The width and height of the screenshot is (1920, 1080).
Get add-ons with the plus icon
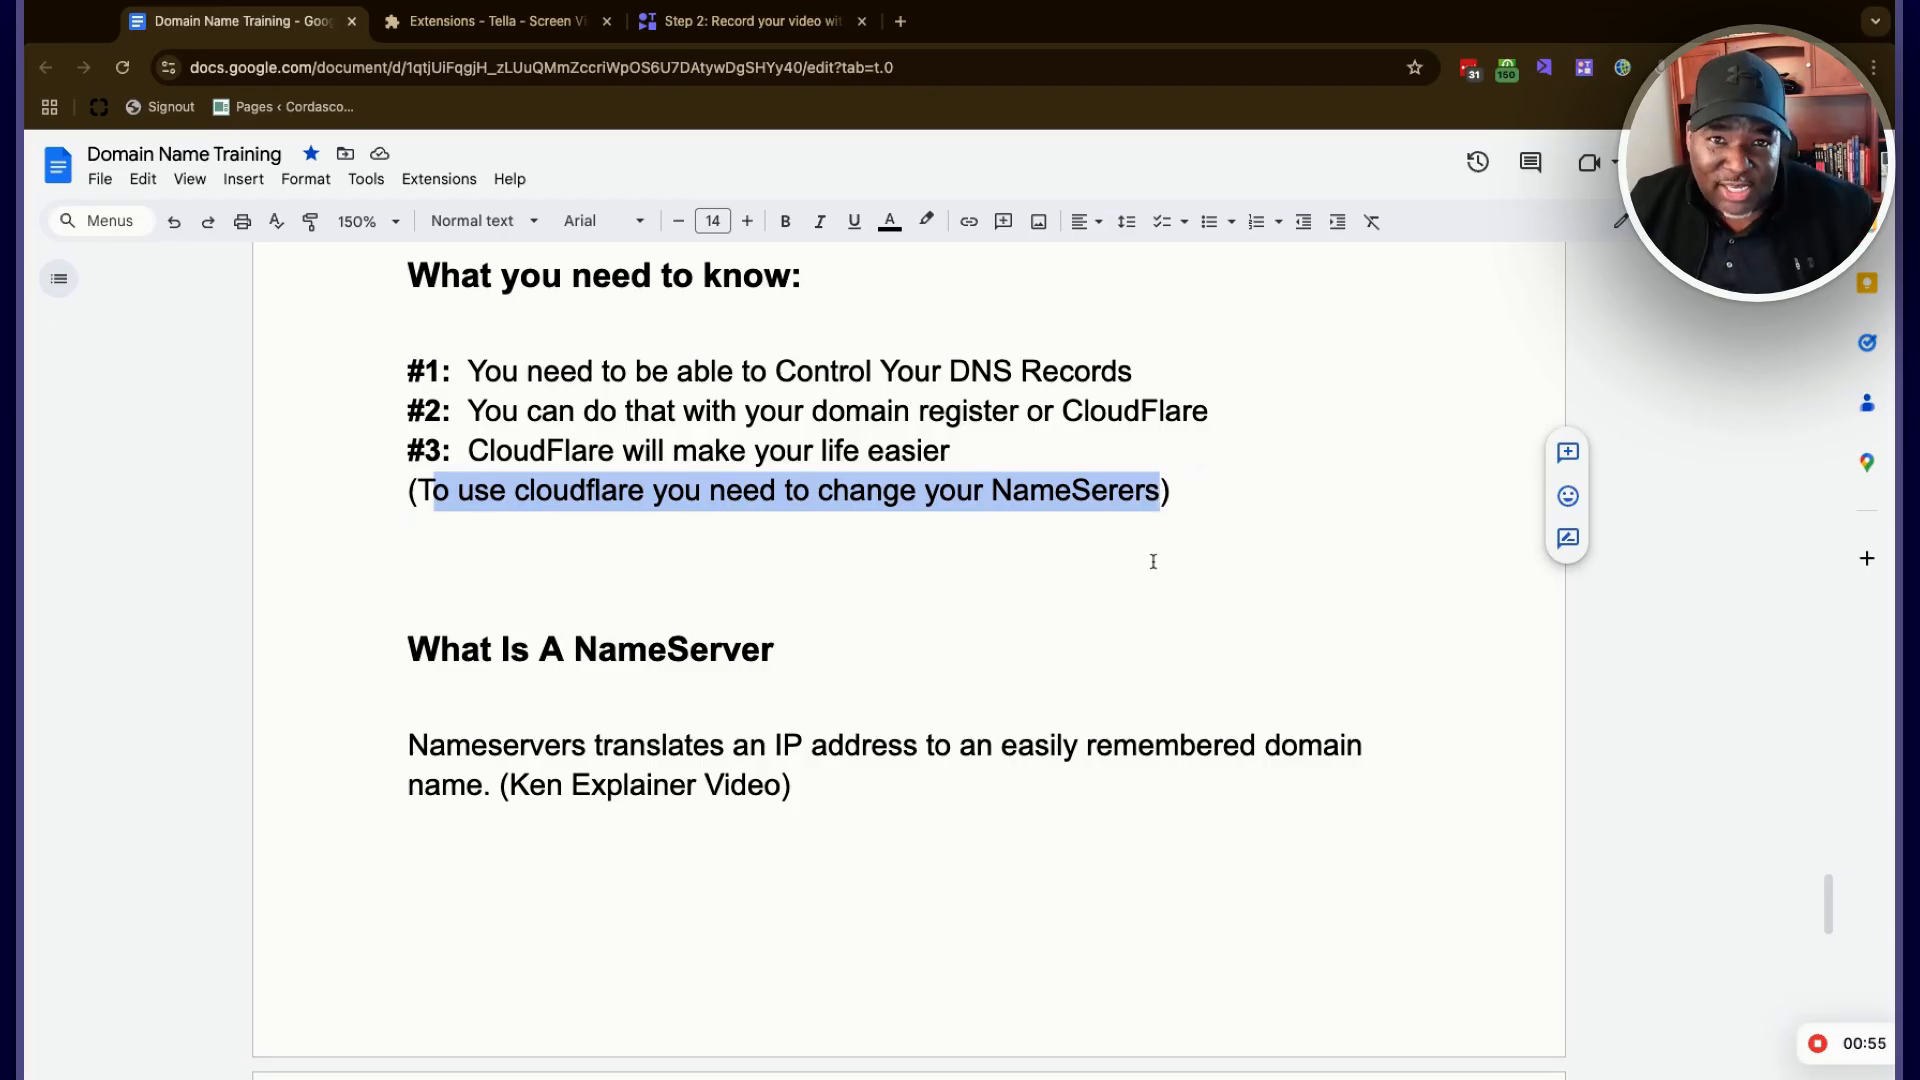click(x=1866, y=559)
